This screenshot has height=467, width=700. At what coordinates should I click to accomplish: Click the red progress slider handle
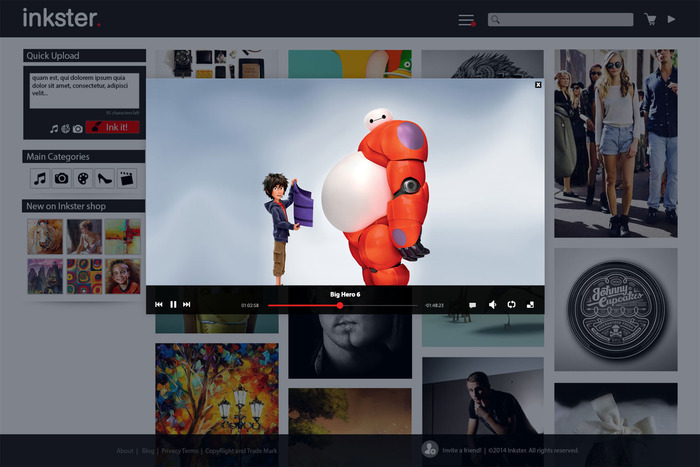point(340,305)
